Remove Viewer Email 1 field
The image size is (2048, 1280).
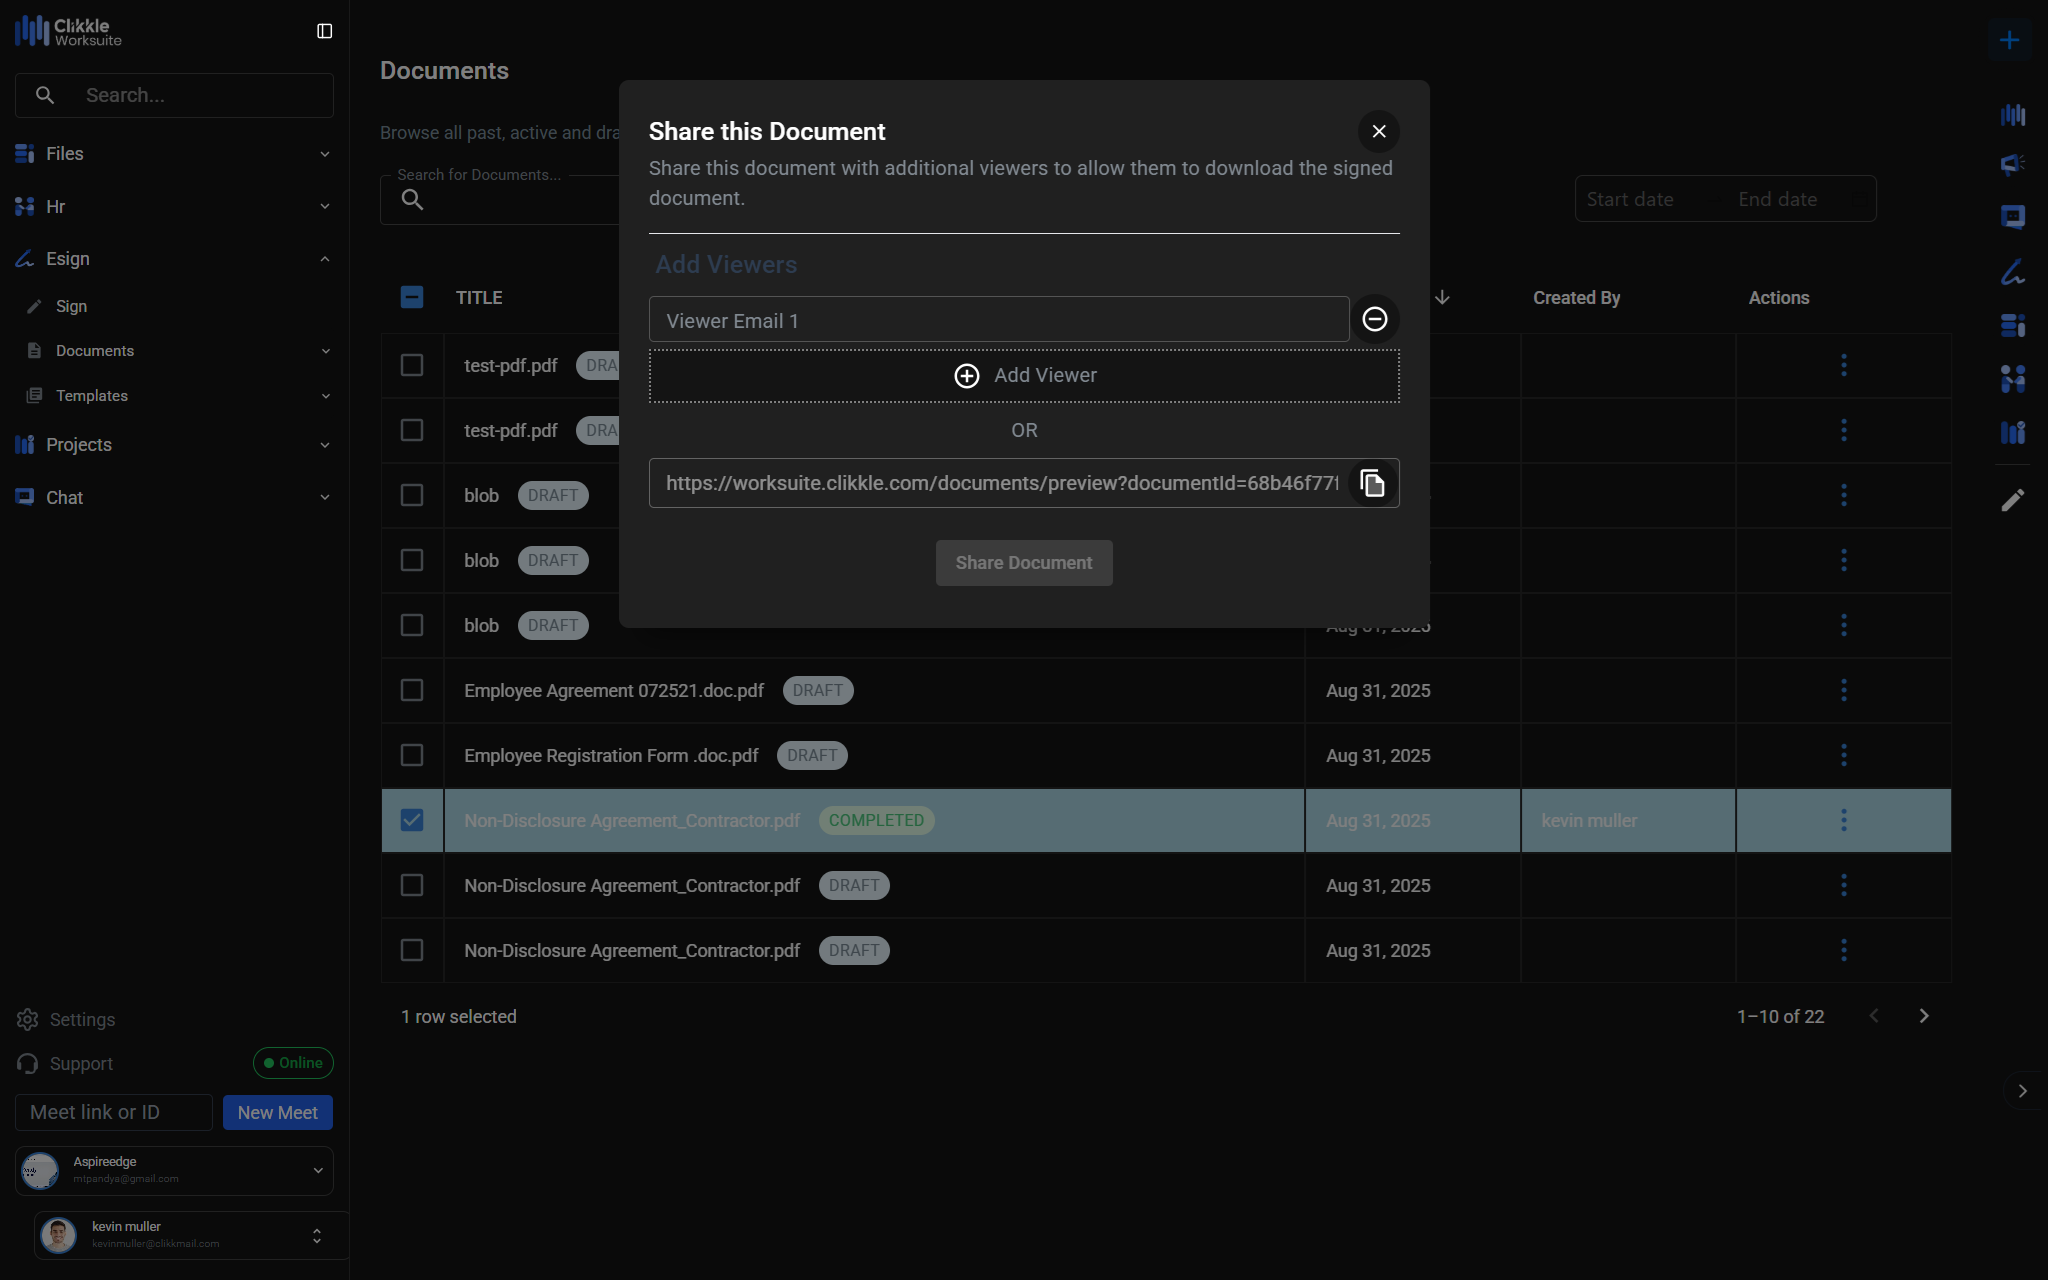click(1375, 320)
